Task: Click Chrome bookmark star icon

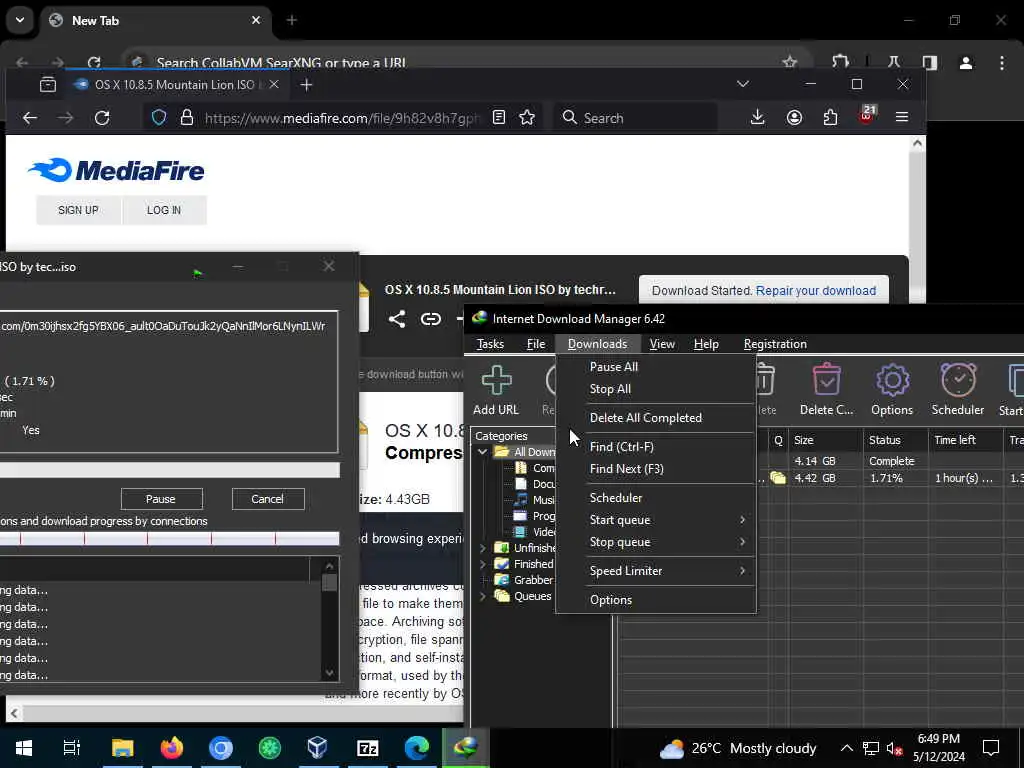Action: coord(790,63)
